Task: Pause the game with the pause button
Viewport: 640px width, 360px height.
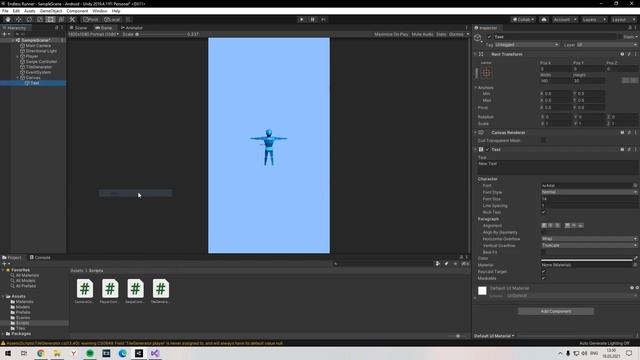Action: (313, 20)
